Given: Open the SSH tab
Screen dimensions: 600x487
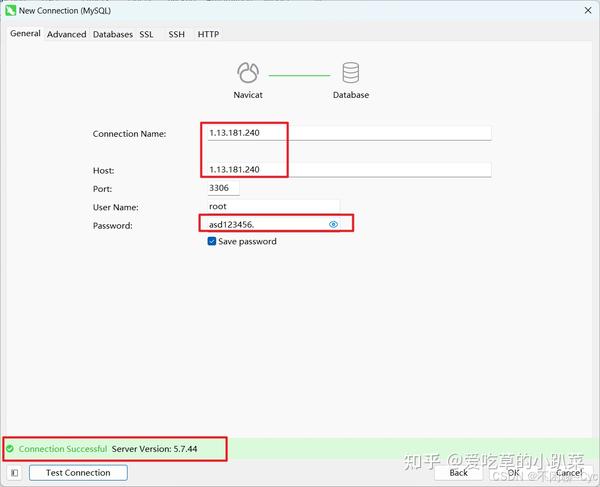Looking at the screenshot, I should [176, 34].
